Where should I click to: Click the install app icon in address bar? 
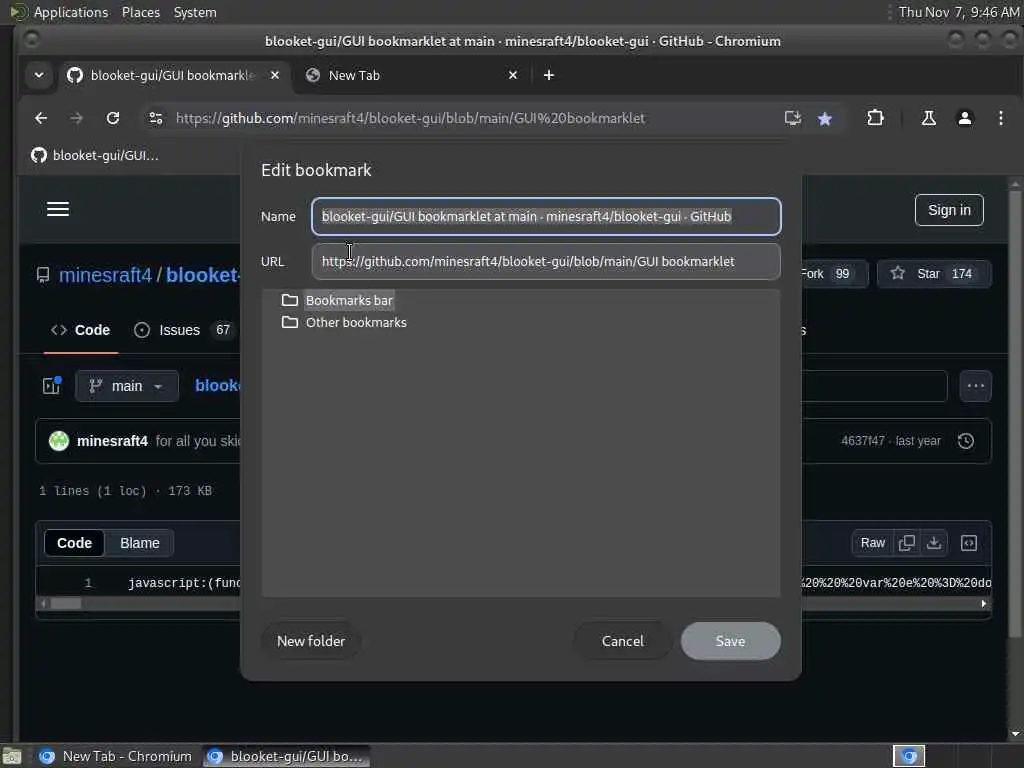point(792,118)
